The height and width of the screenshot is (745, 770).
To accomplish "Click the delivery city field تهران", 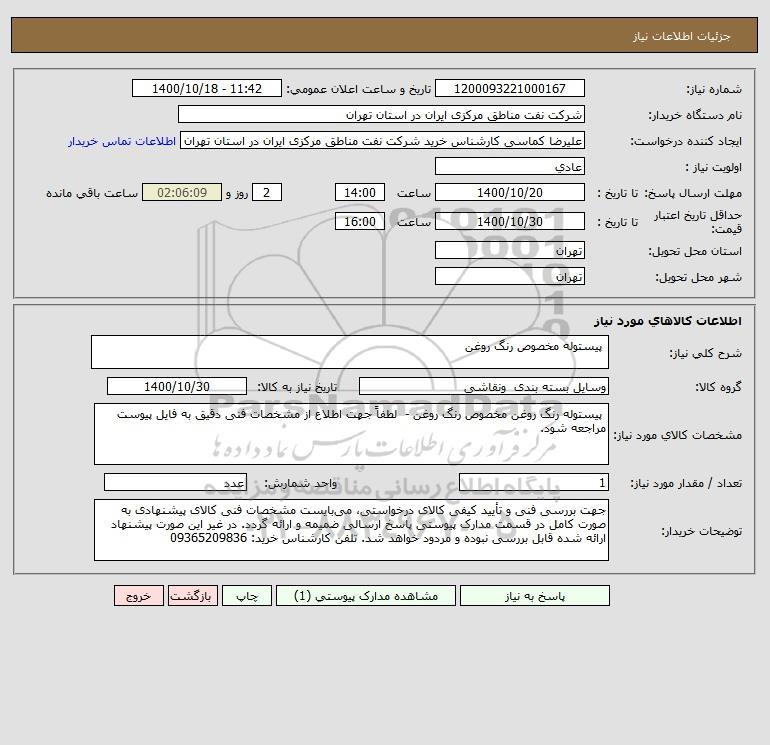I will (510, 276).
